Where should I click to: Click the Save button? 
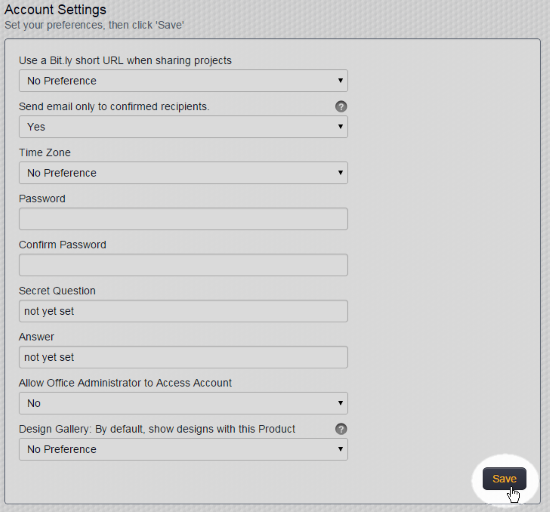(x=504, y=479)
